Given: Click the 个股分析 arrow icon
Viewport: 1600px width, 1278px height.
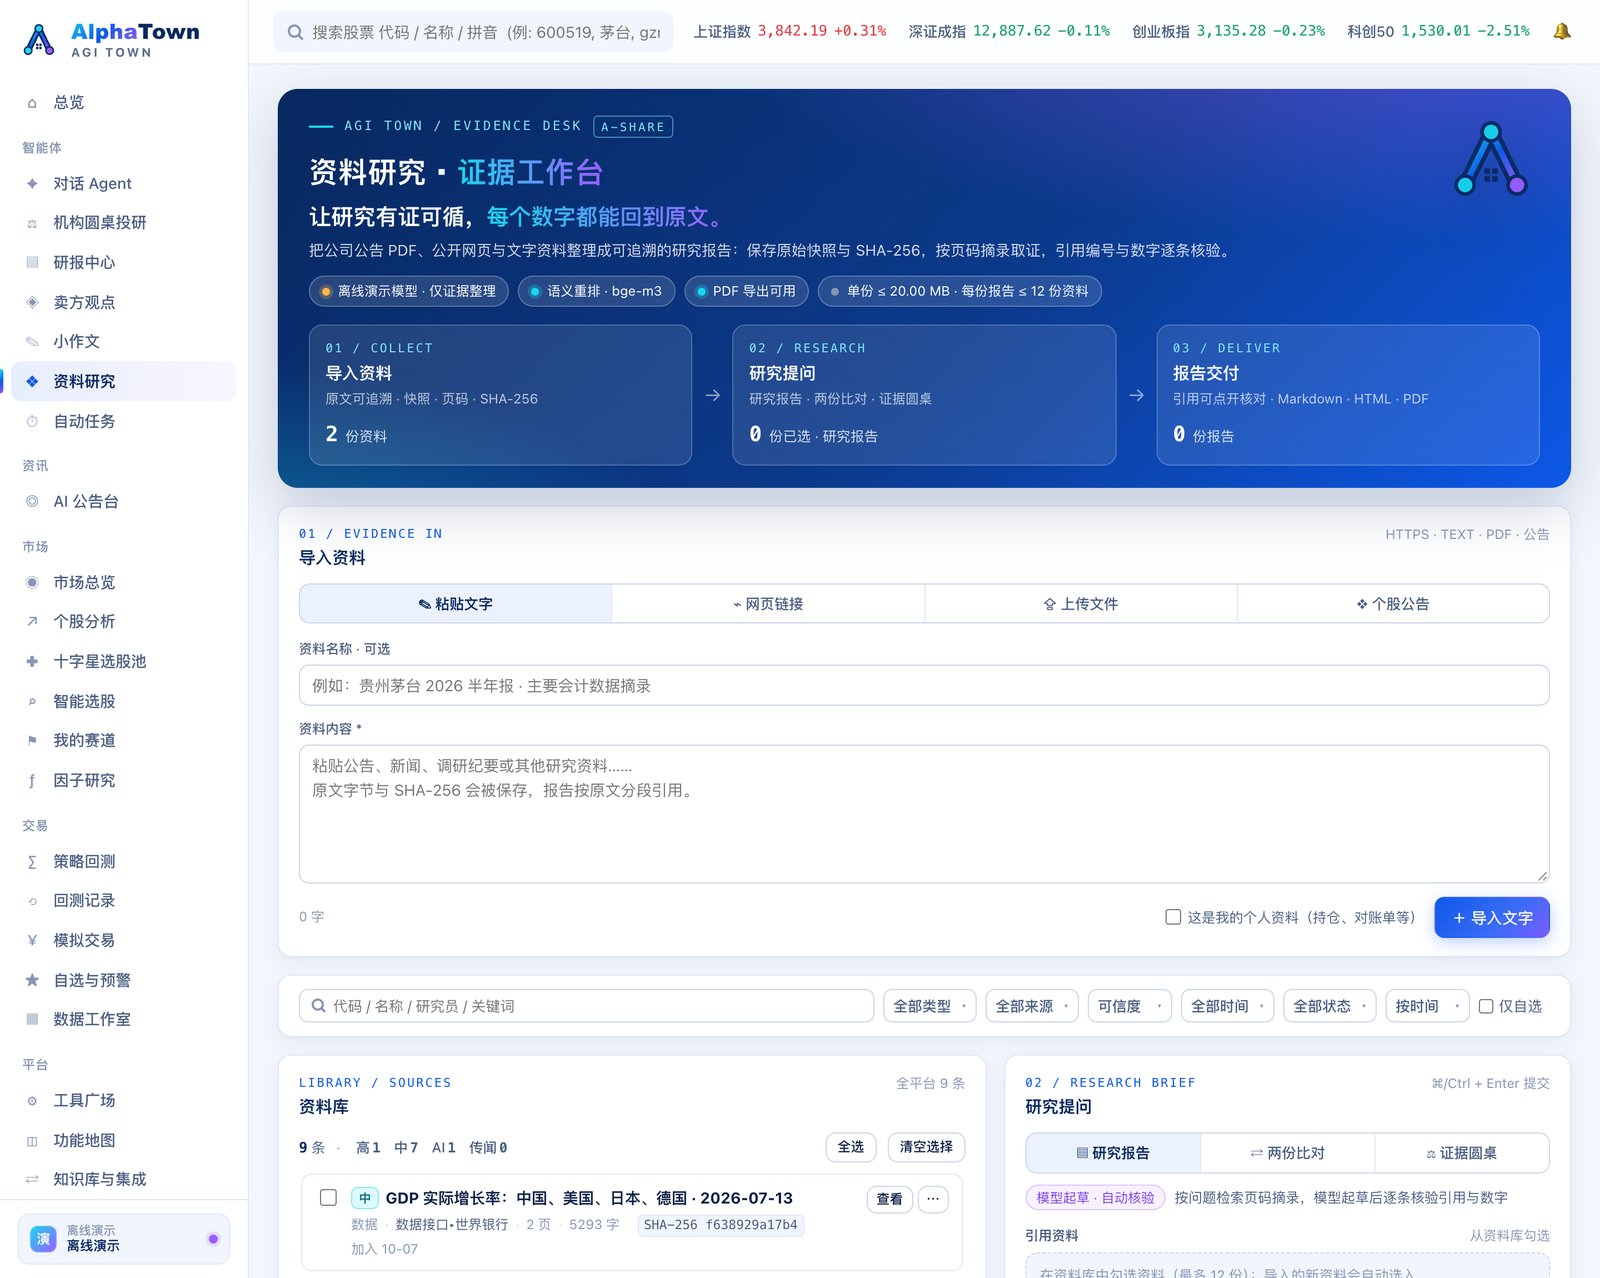Looking at the screenshot, I should pos(32,621).
